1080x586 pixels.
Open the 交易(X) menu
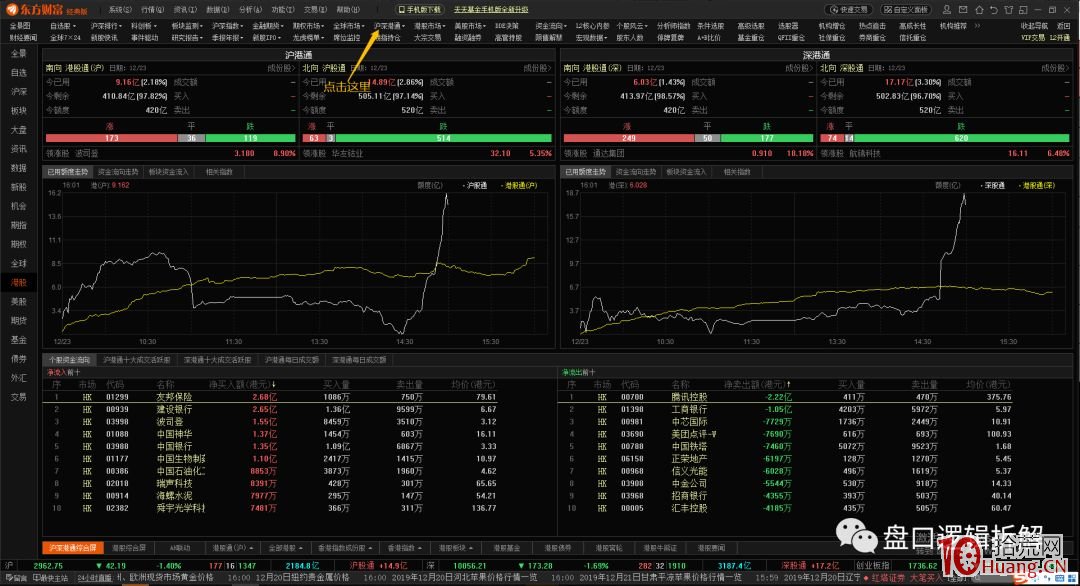tap(315, 10)
